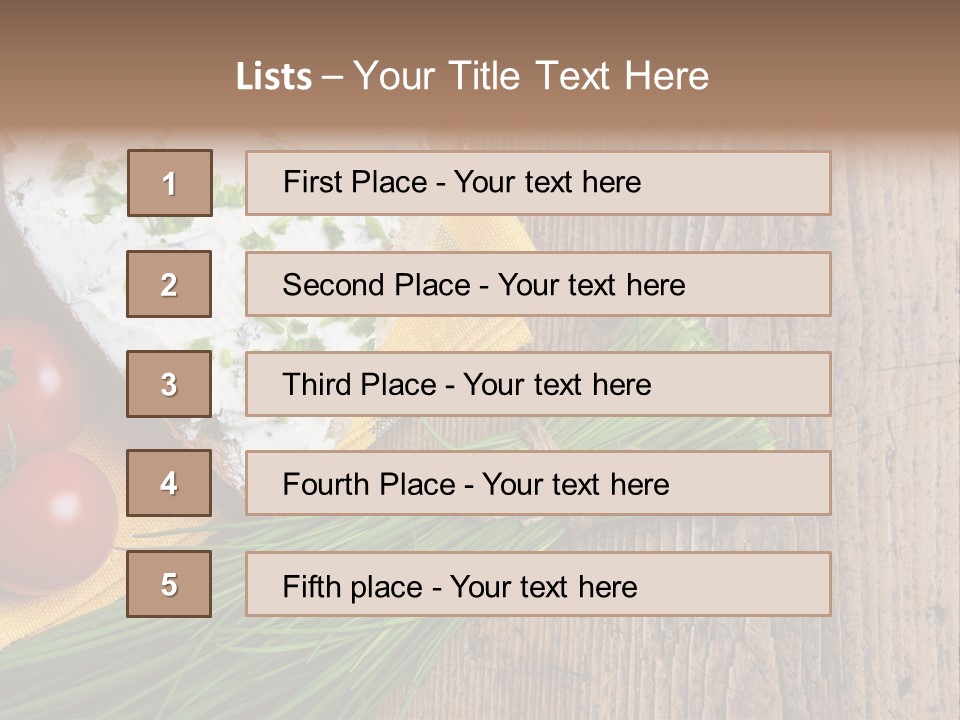Select the number 2 square
This screenshot has width=960, height=720.
point(169,284)
